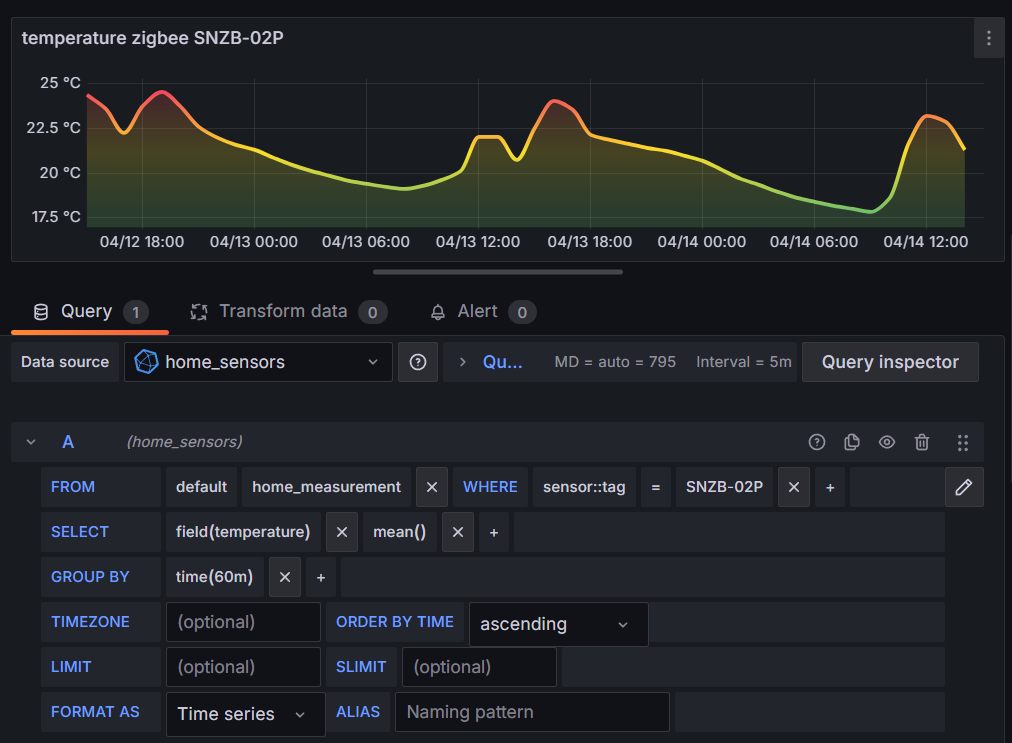Click the panel title temperature zigbee SNZB-02P
The width and height of the screenshot is (1012, 743).
point(152,38)
